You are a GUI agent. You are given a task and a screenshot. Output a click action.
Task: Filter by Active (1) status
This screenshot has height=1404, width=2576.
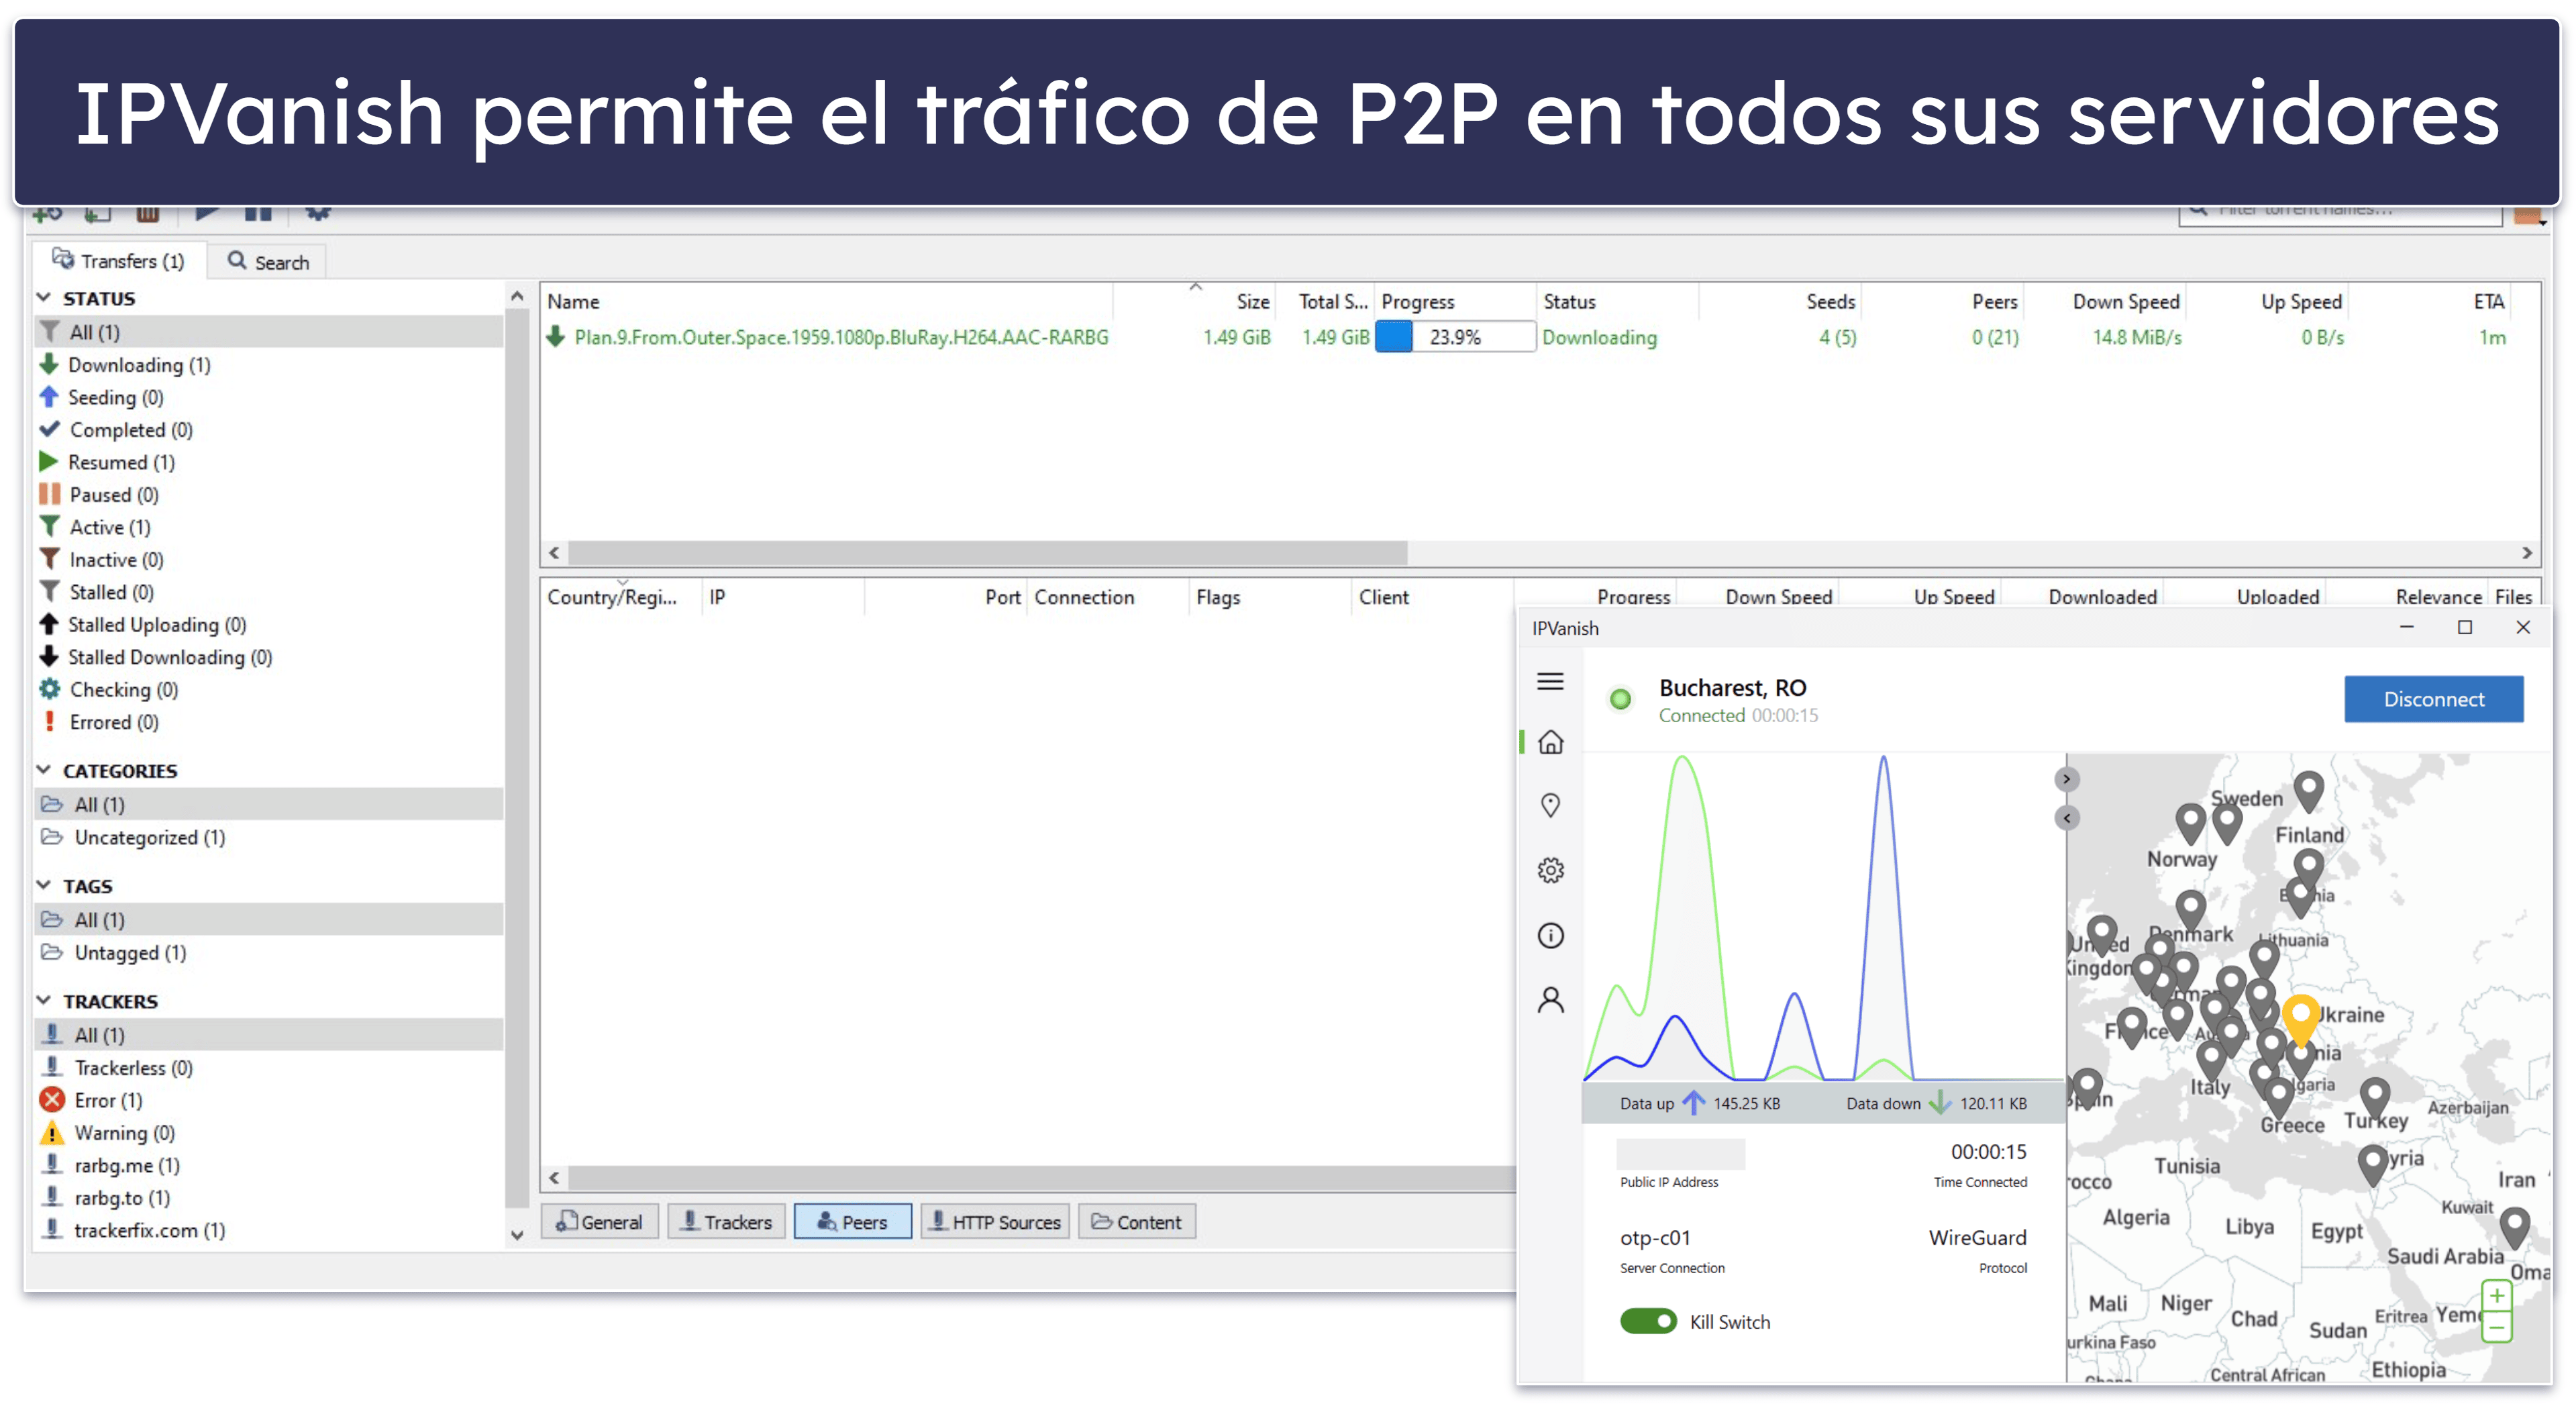pos(268,527)
